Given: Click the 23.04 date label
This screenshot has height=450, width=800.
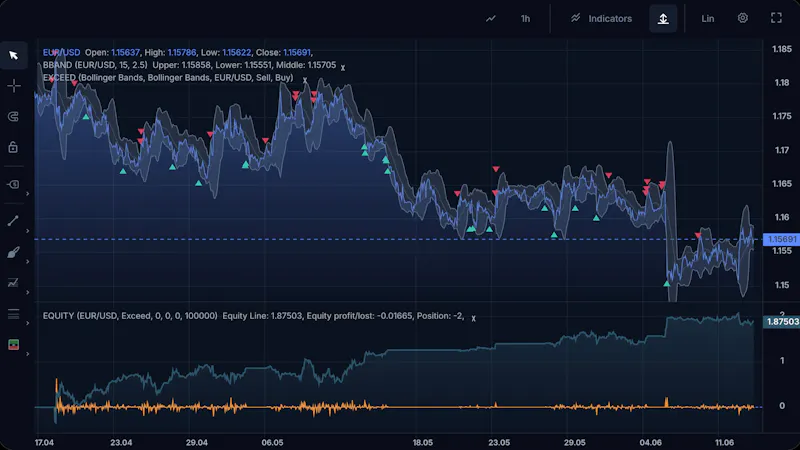Looking at the screenshot, I should click(x=121, y=442).
